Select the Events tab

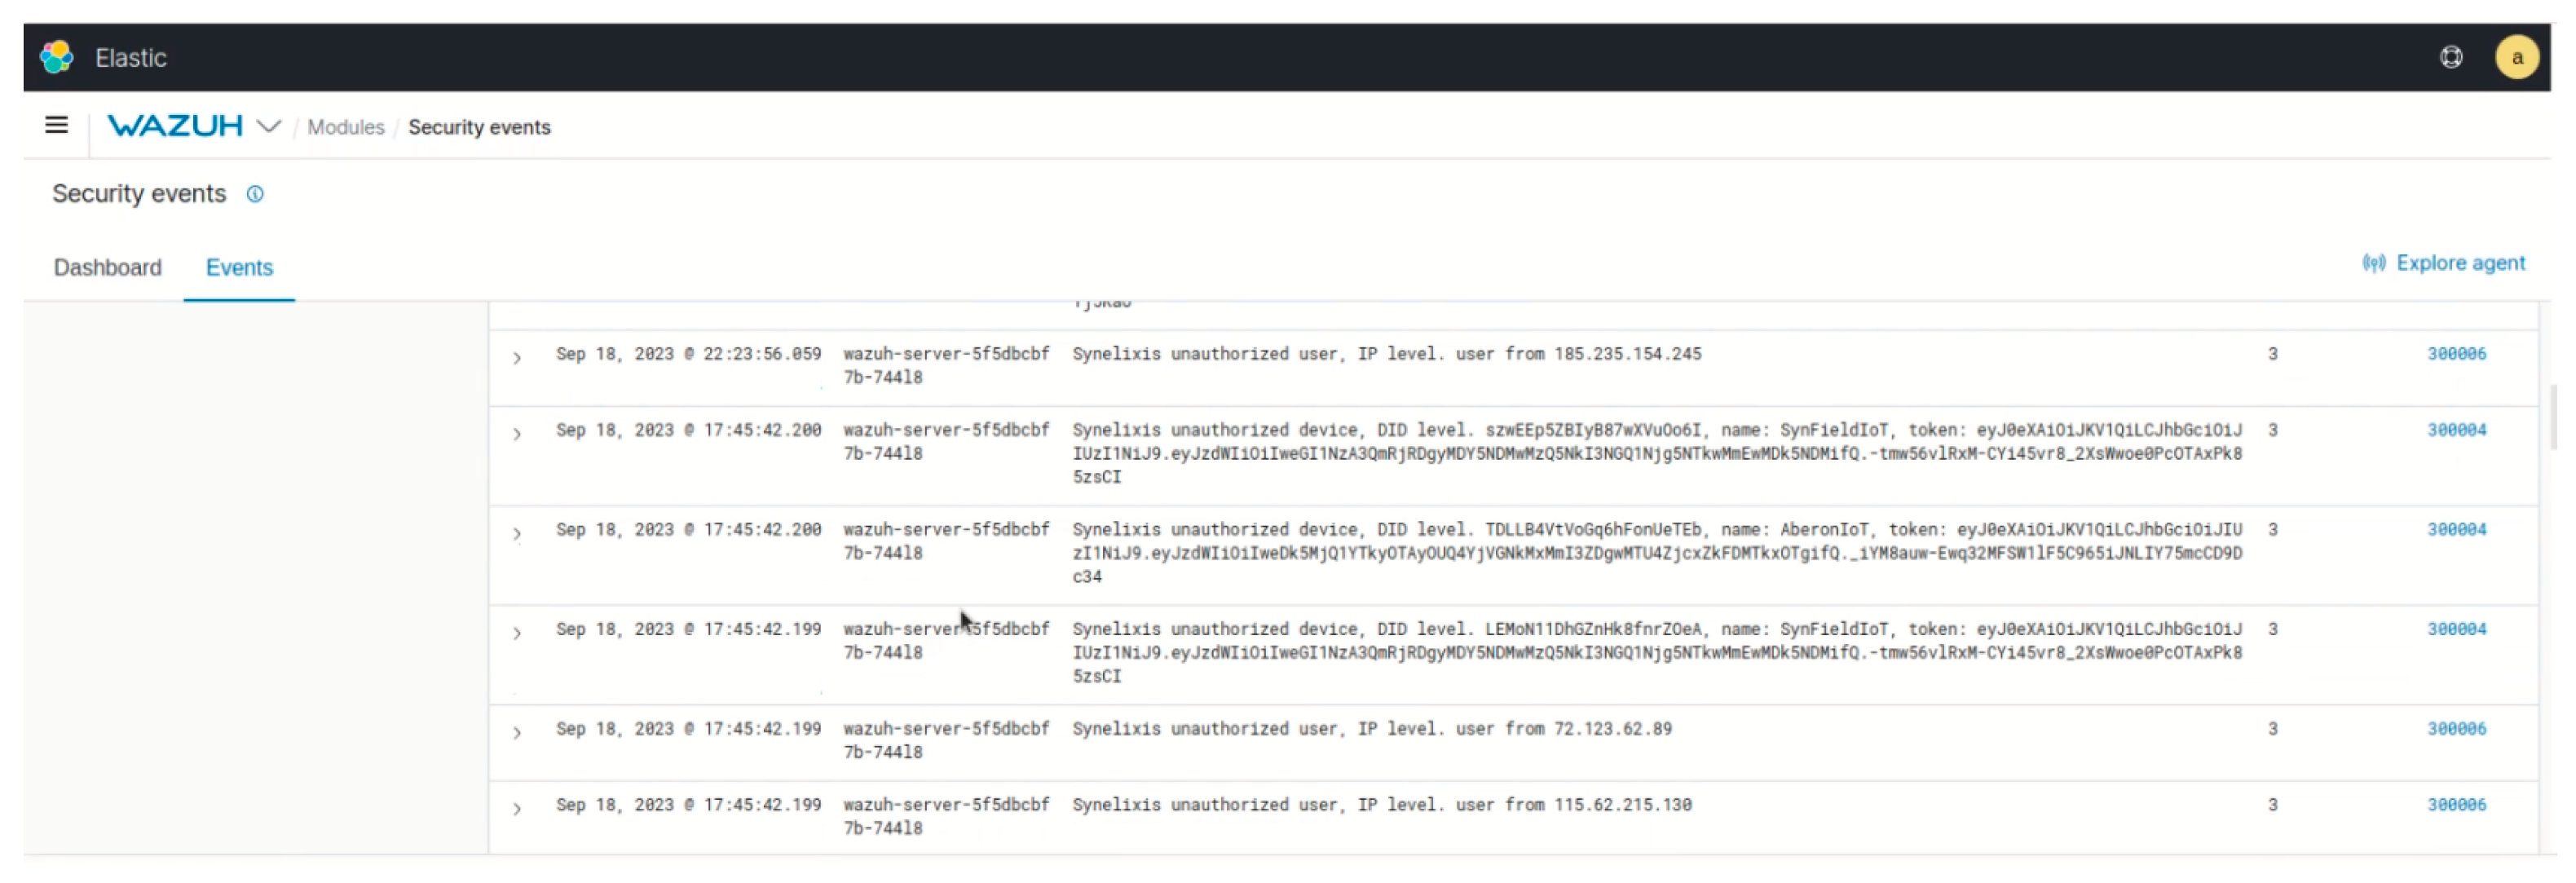coord(239,267)
